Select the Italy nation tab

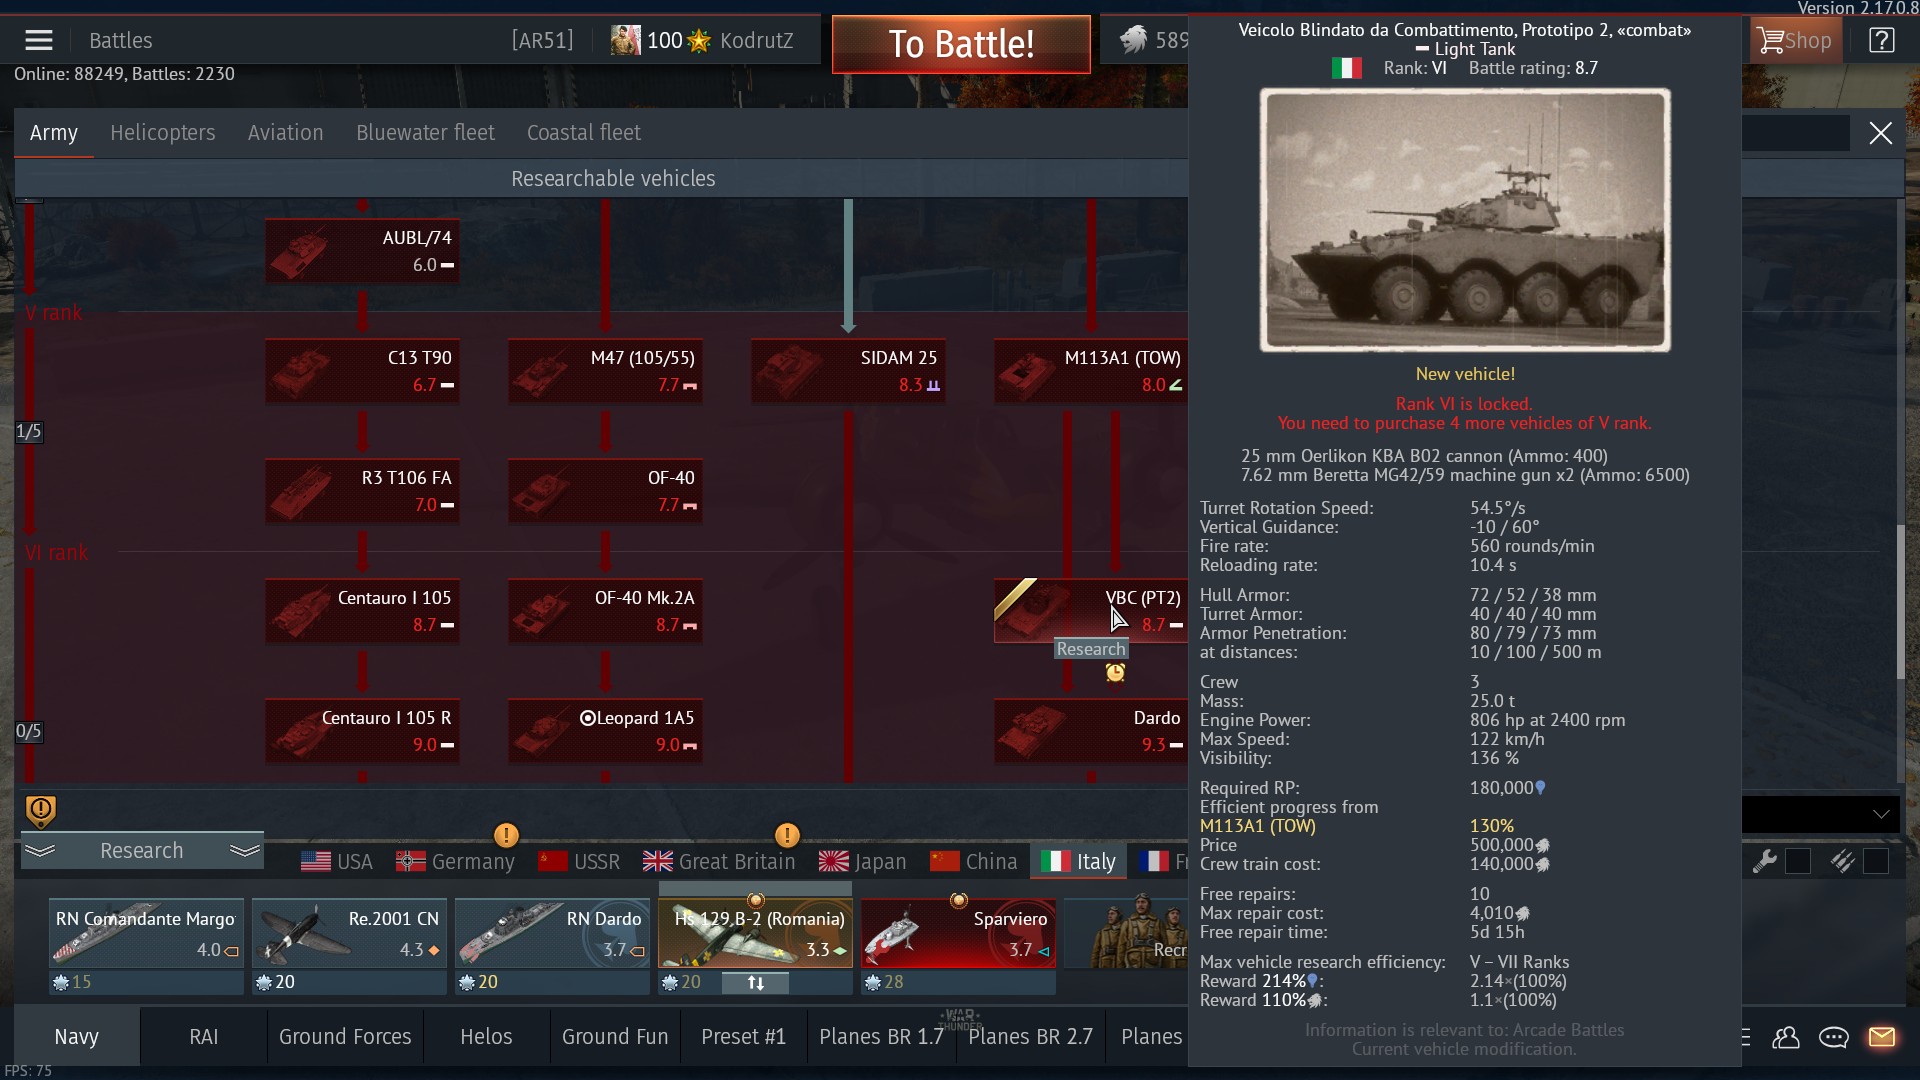coord(1078,861)
